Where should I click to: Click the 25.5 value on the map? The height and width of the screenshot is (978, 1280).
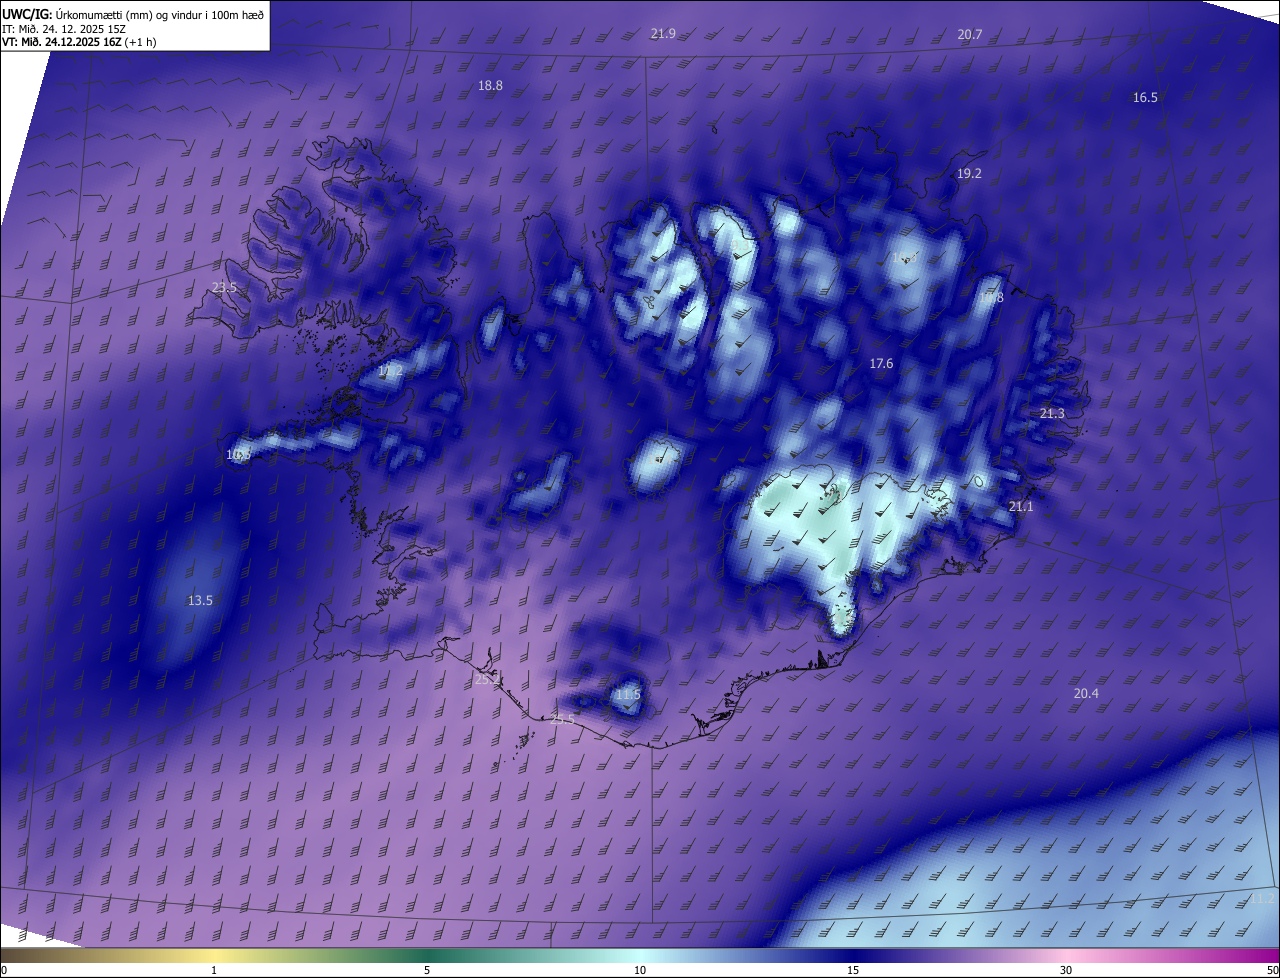click(x=563, y=719)
